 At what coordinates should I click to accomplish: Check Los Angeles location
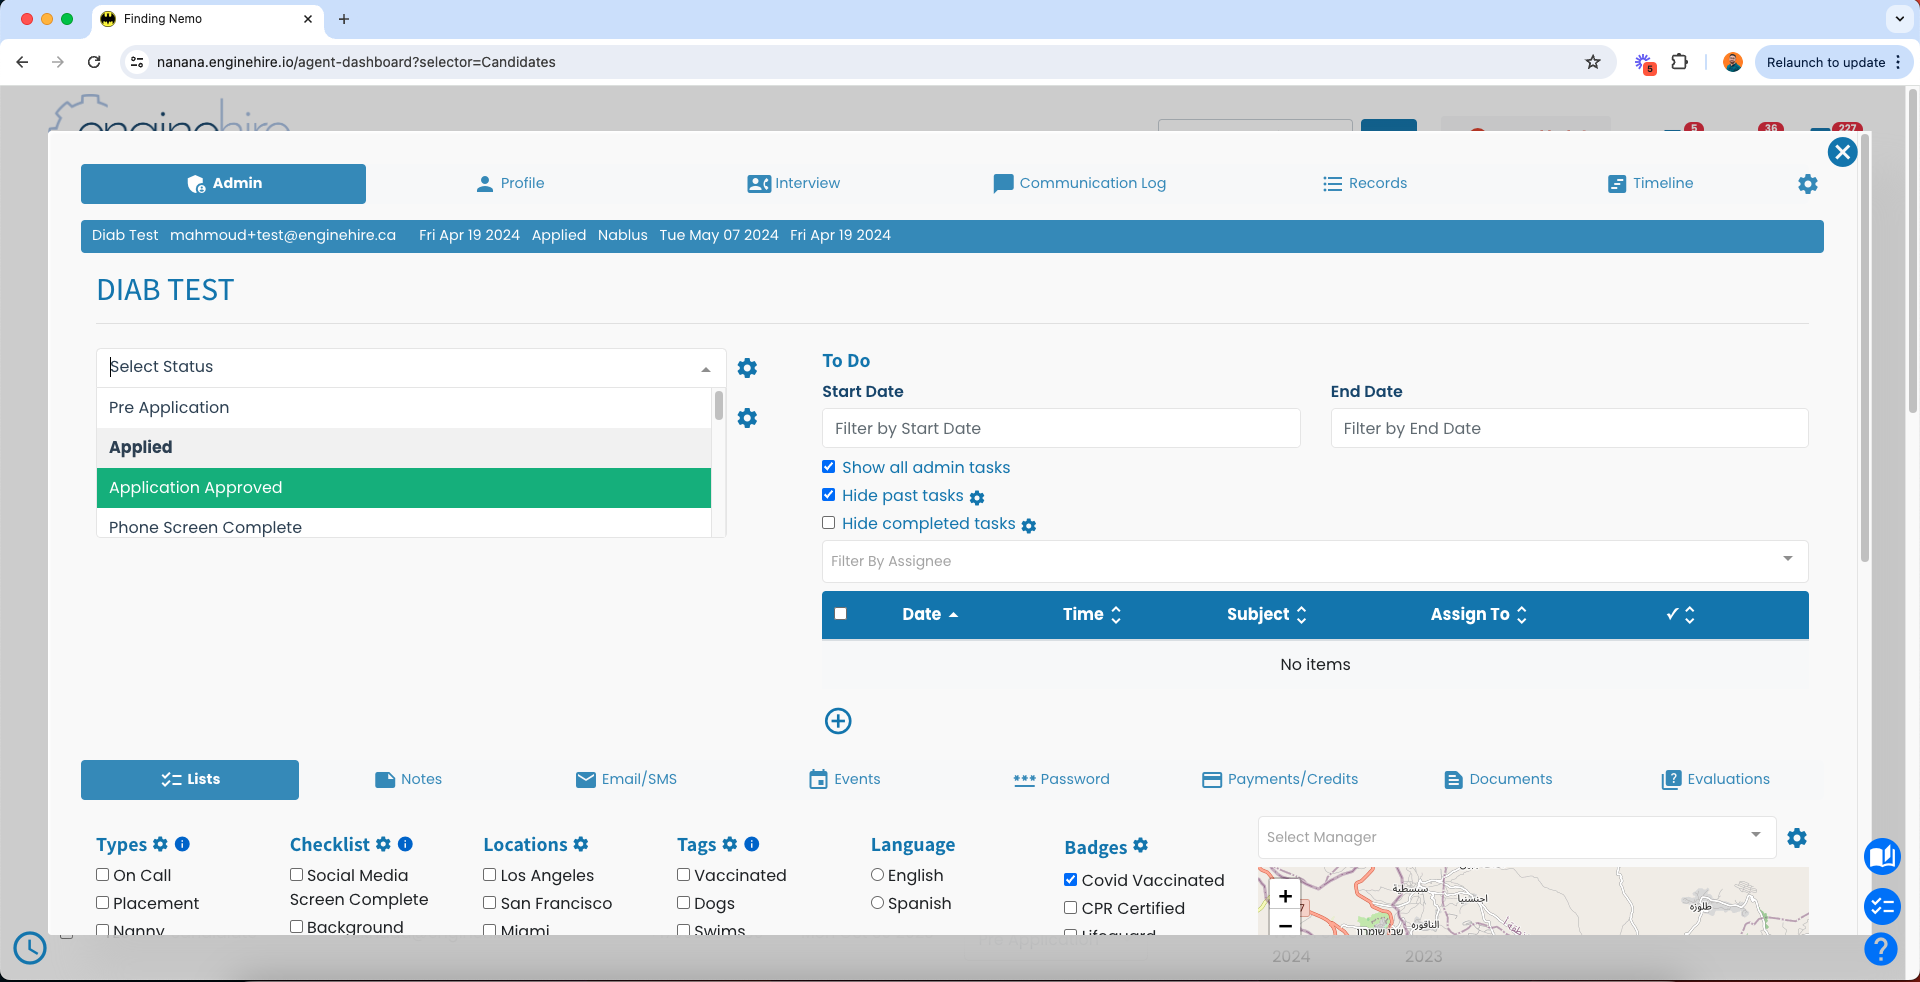(x=490, y=875)
